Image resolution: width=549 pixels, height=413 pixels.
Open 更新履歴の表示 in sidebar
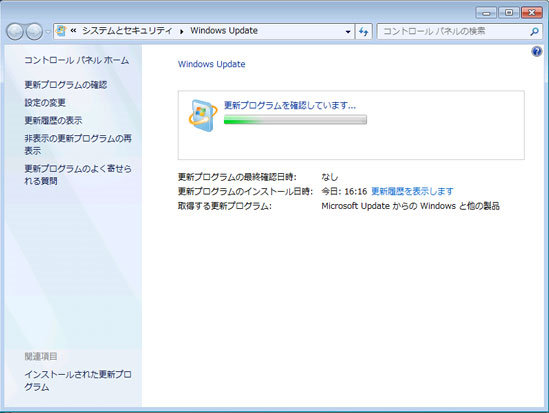pyautogui.click(x=53, y=120)
